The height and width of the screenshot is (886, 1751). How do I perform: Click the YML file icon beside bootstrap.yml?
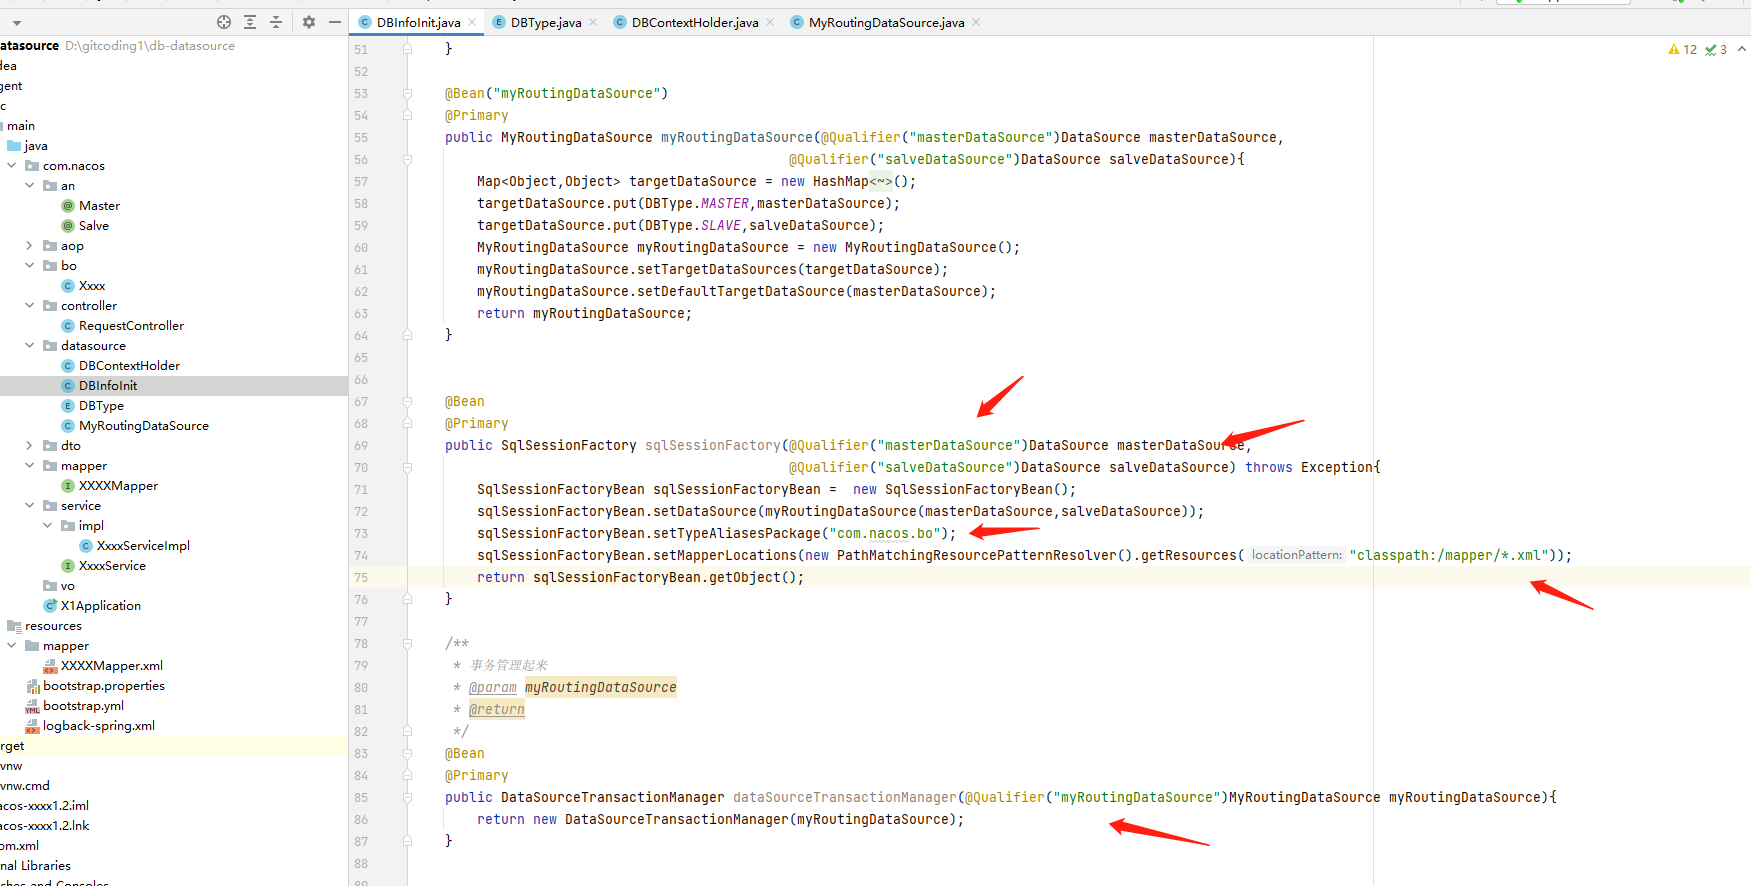32,706
